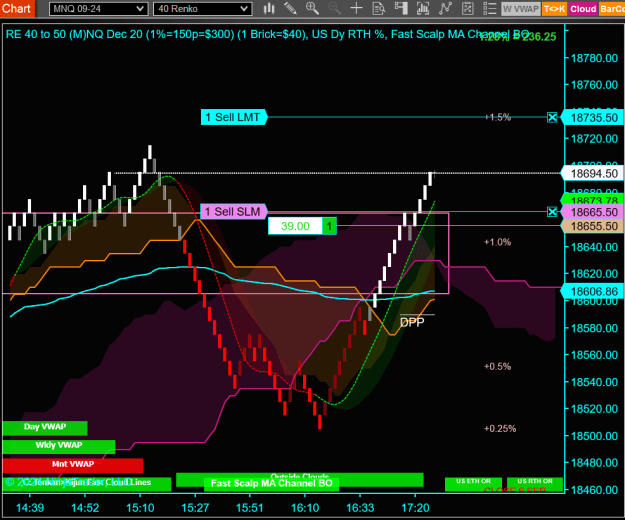Click the US RTH OR button
This screenshot has height=520, width=625.
click(535, 484)
